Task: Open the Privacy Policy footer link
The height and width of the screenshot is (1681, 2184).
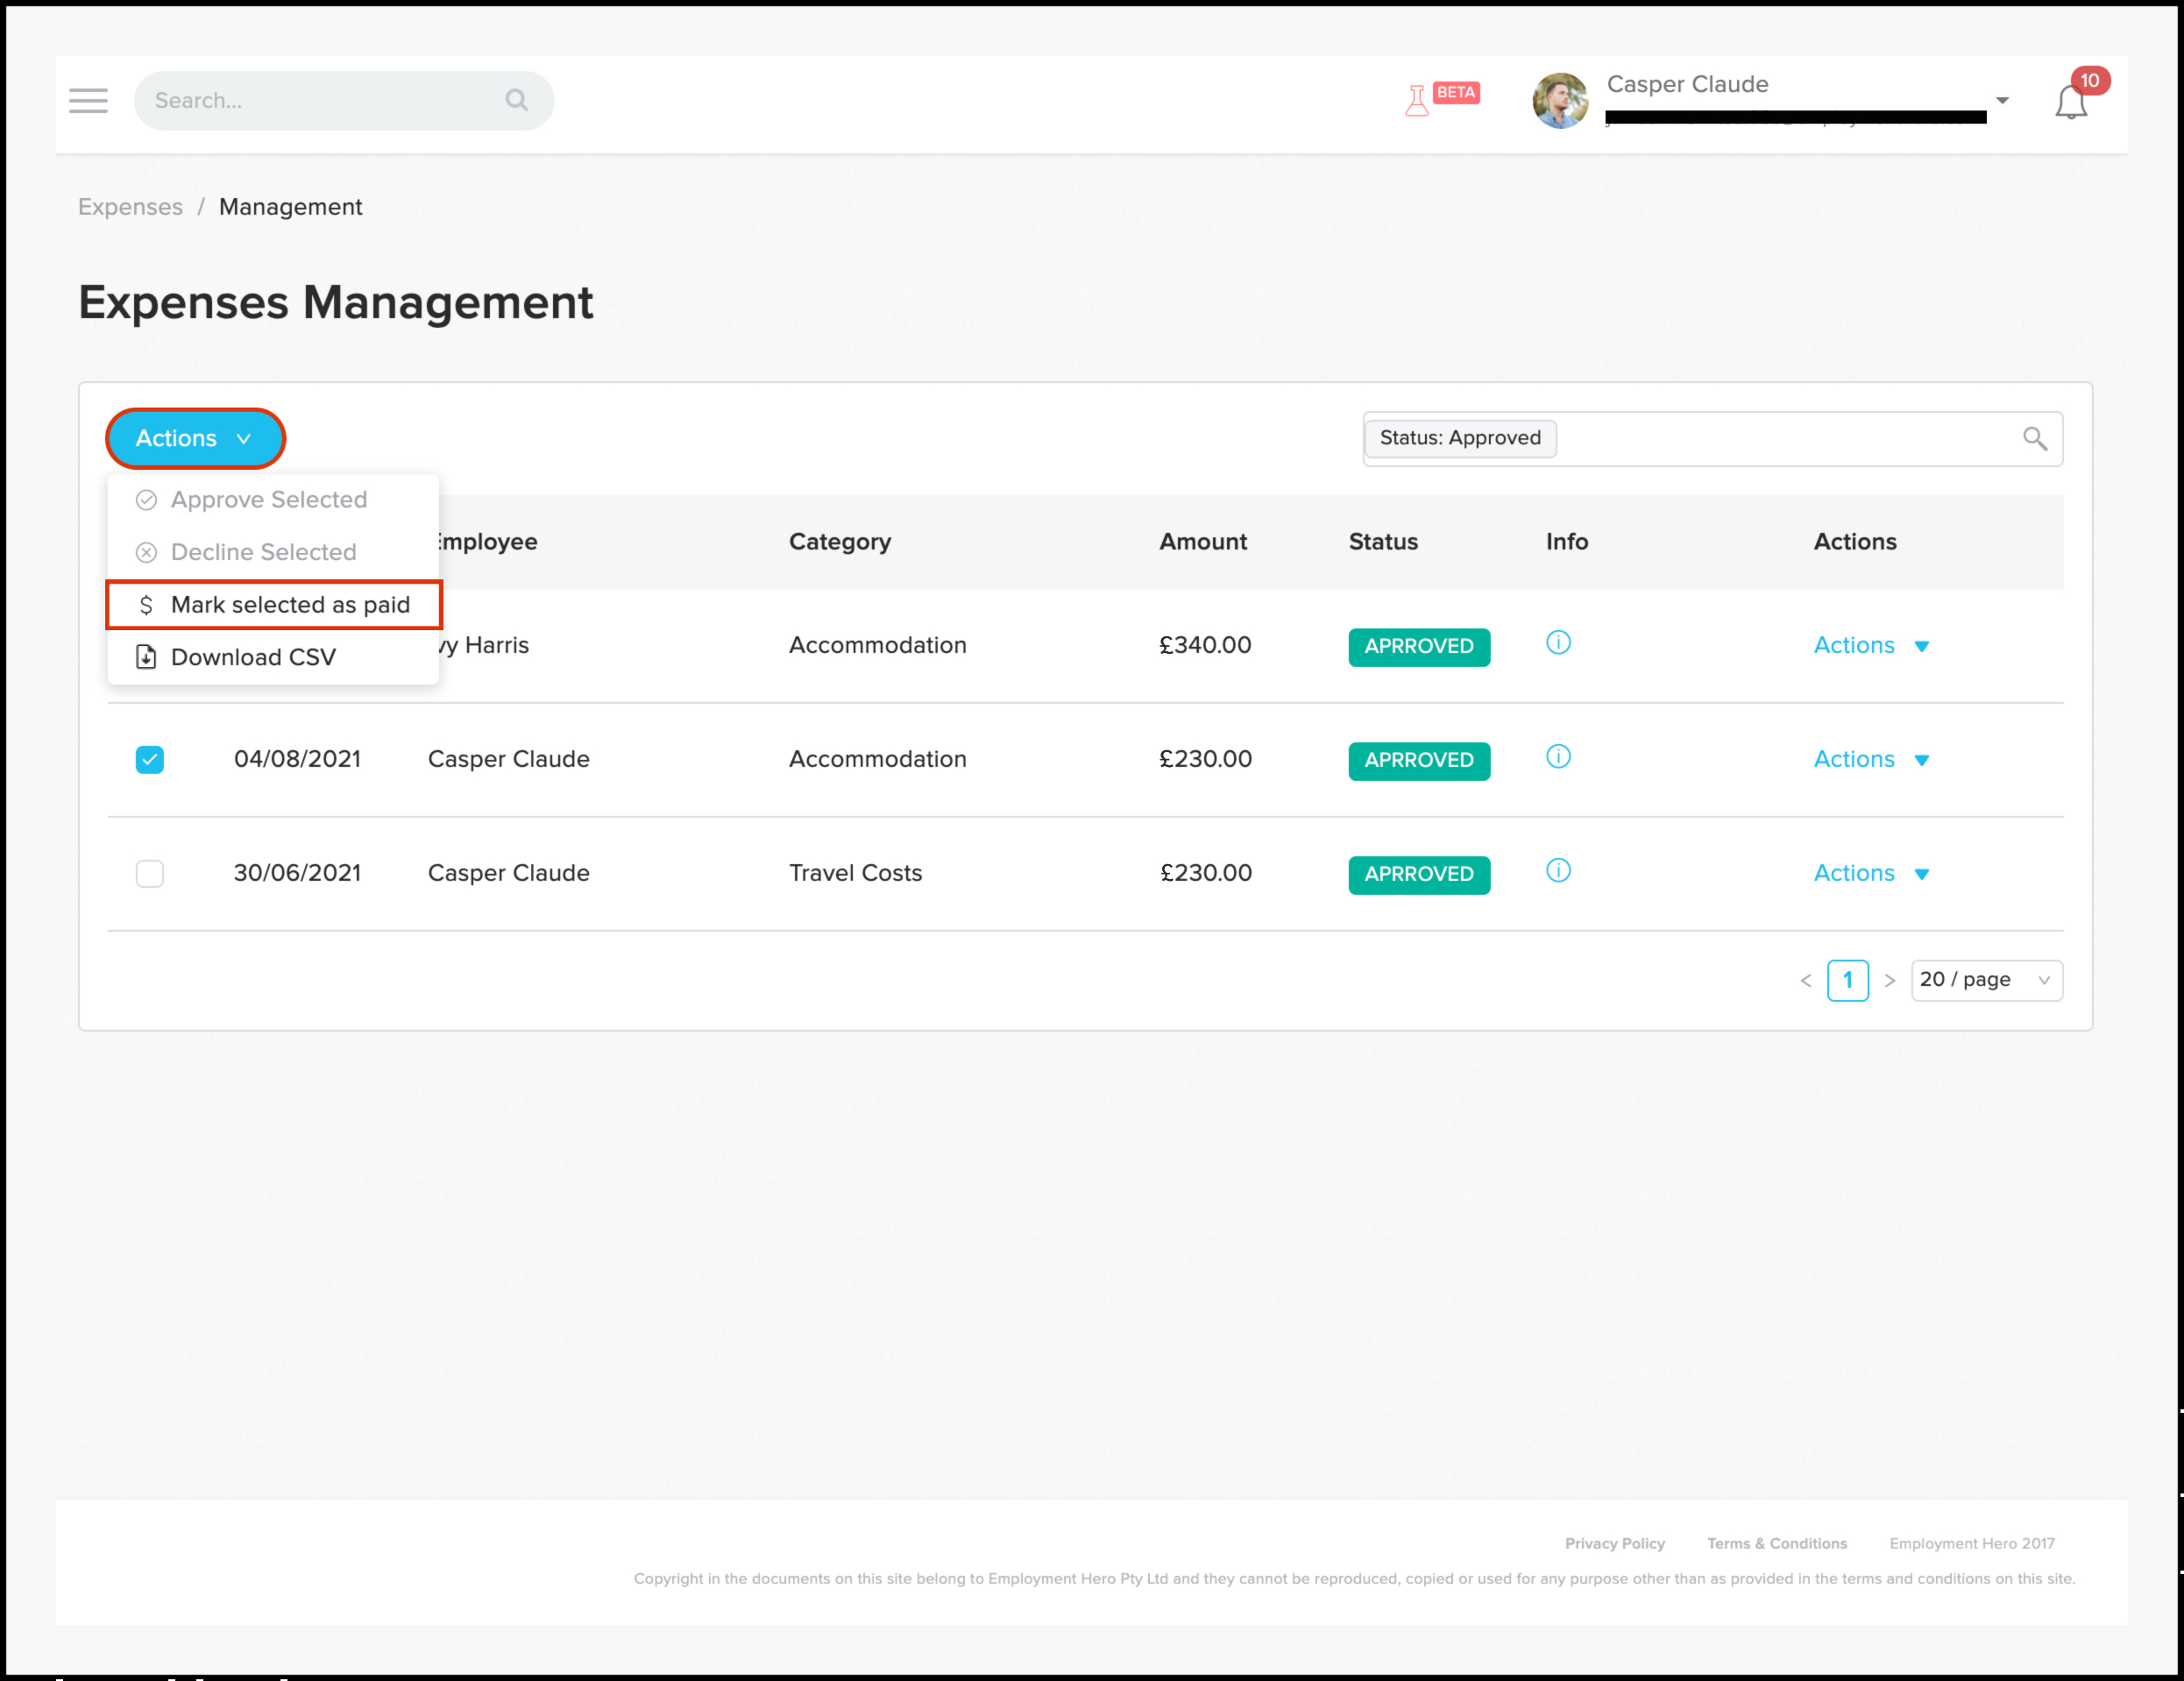Action: click(1614, 1543)
